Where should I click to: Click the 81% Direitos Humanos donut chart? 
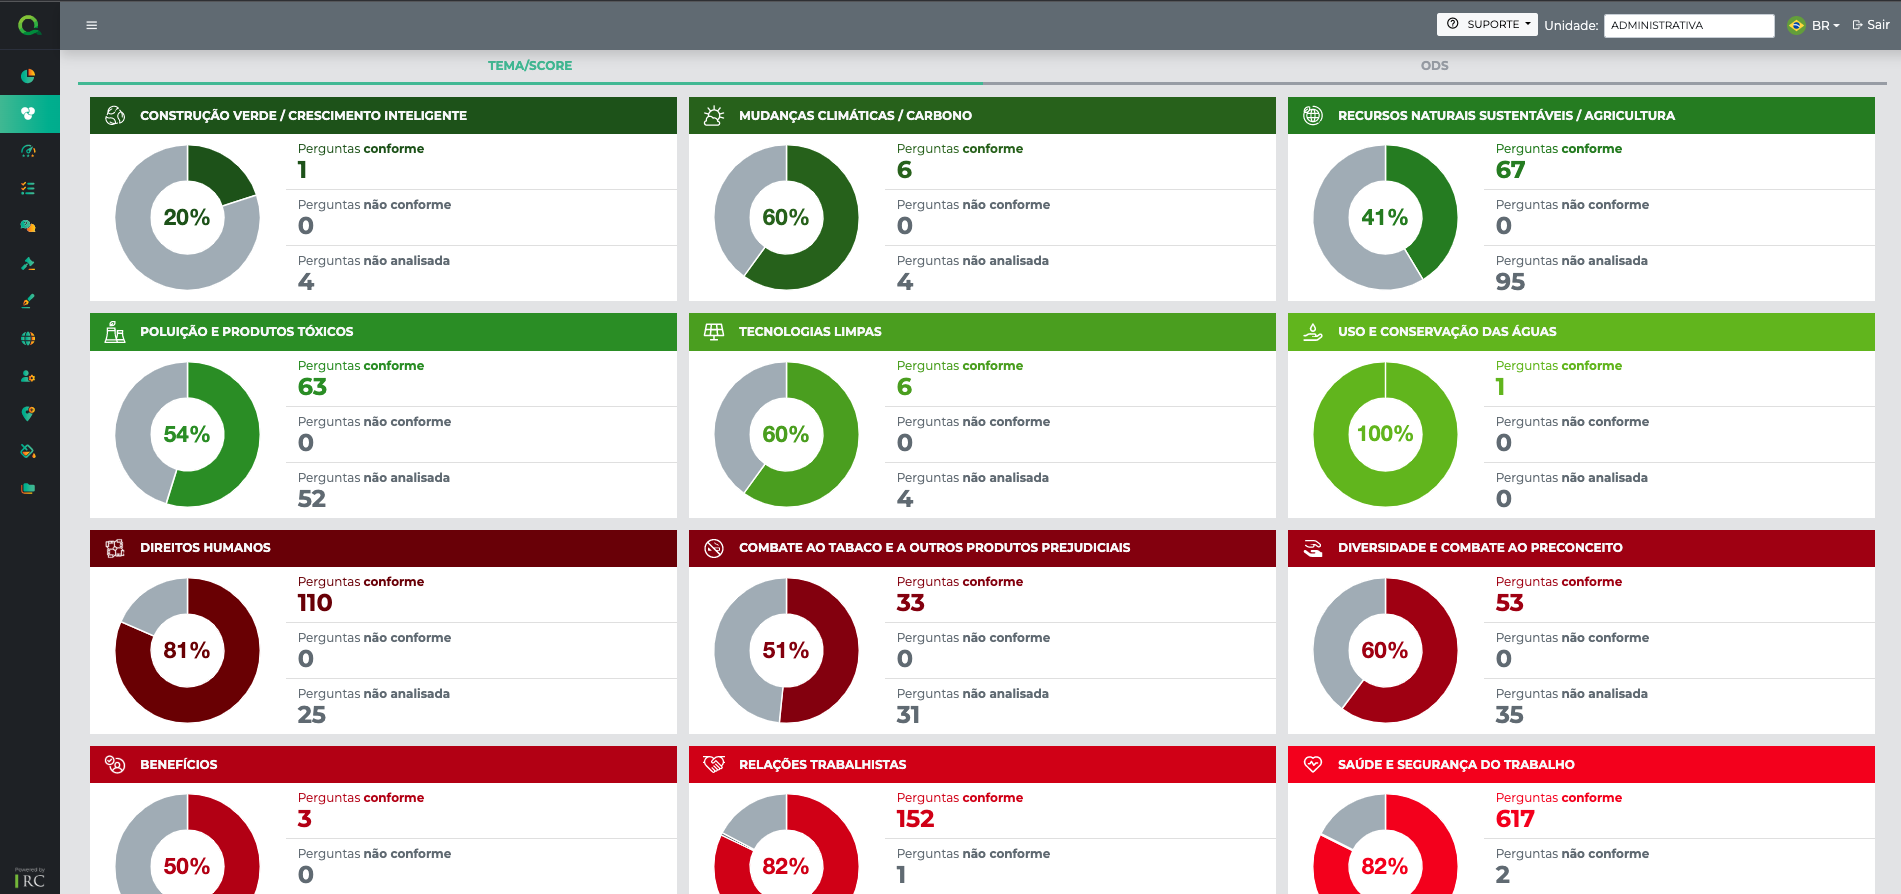point(187,651)
